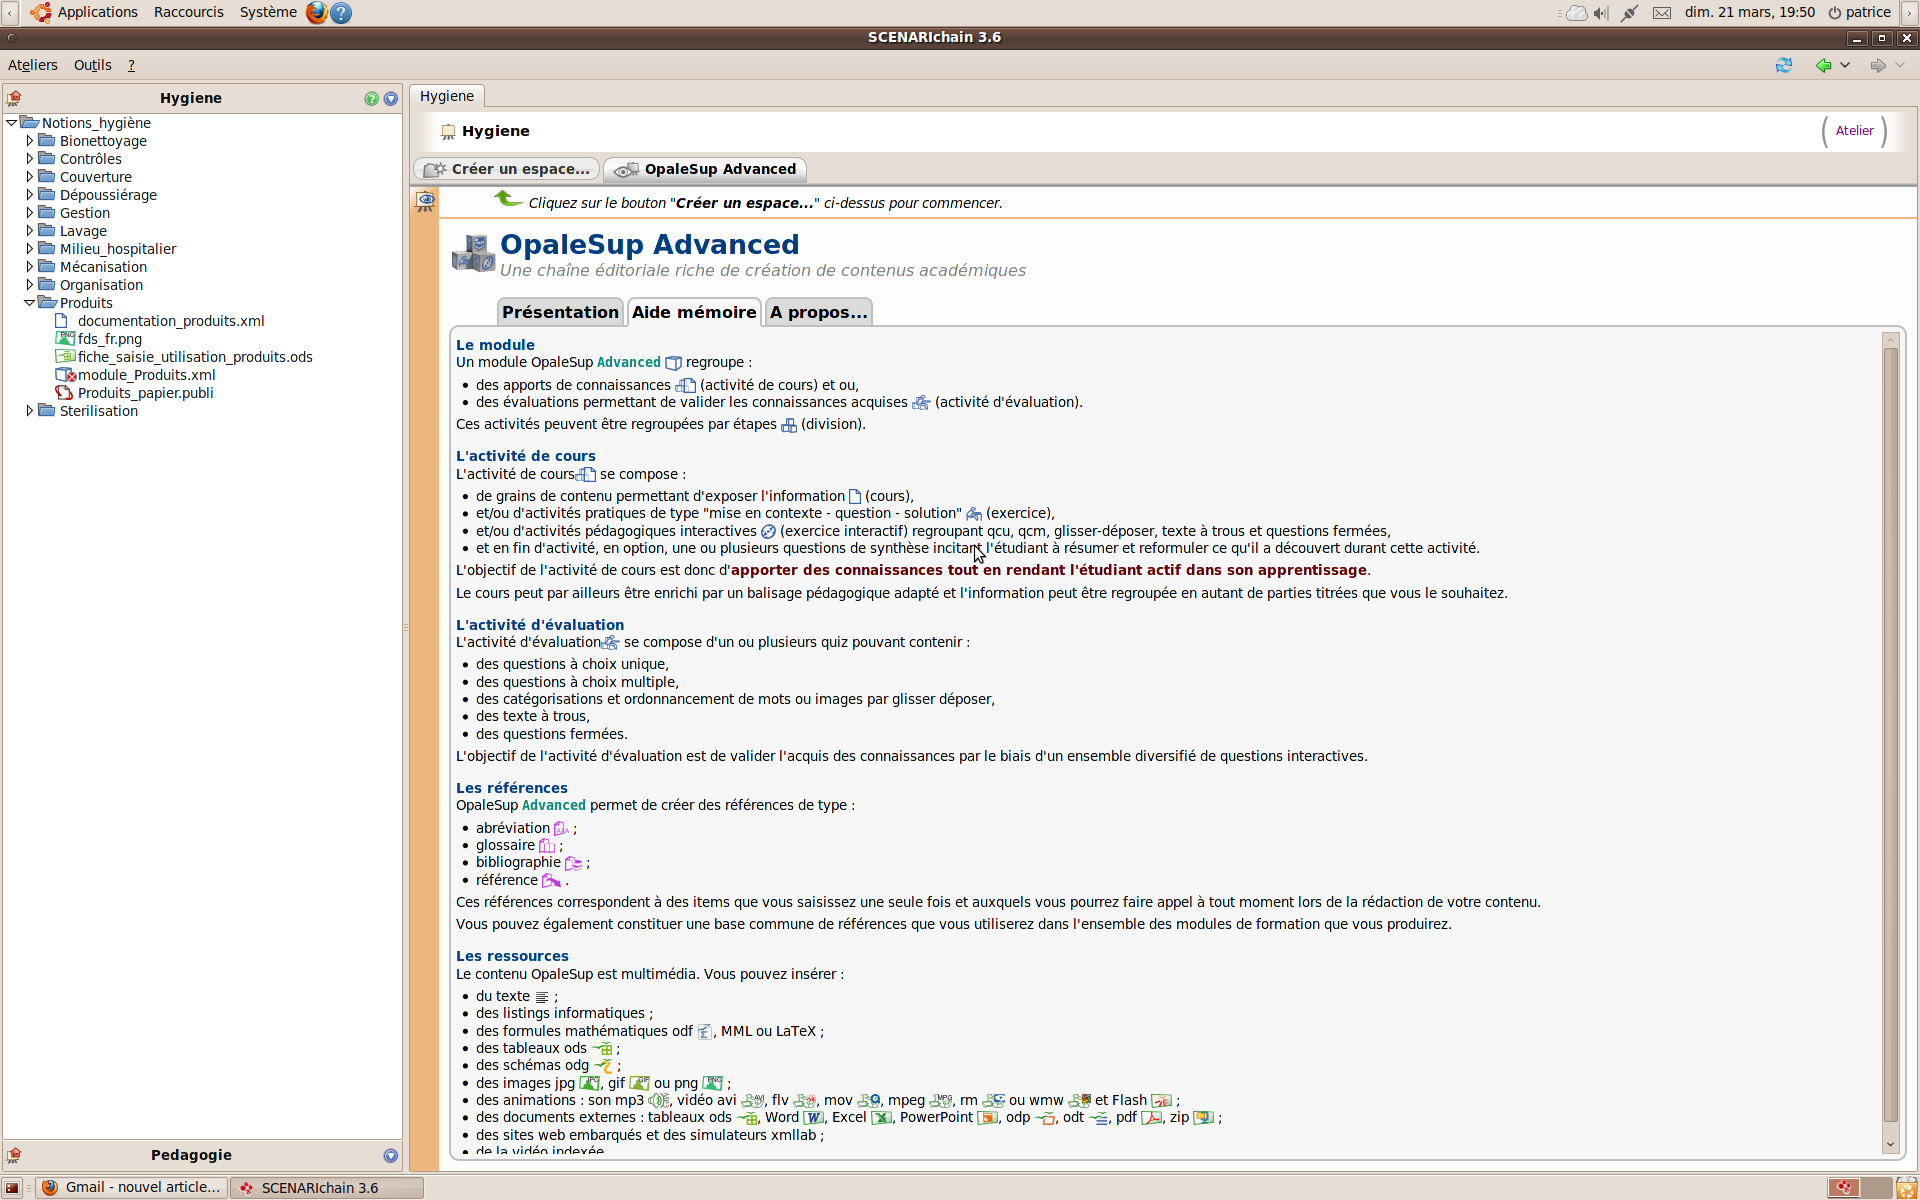The height and width of the screenshot is (1200, 1920).
Task: Click SCENARIchain 3.6 taskbar button
Action: [x=327, y=1188]
